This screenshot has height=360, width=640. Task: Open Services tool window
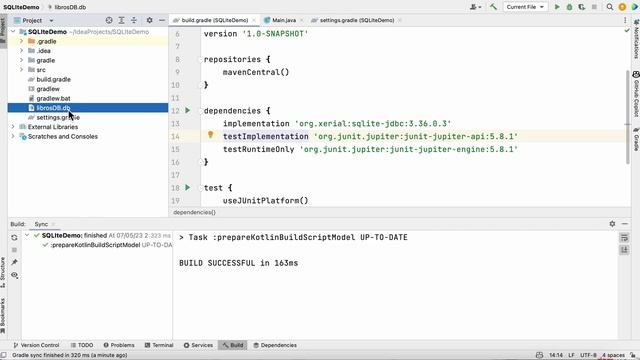point(198,345)
